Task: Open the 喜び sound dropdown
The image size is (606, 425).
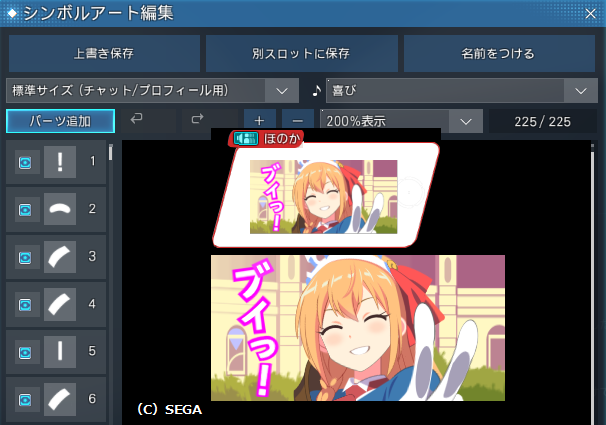Action: pyautogui.click(x=462, y=91)
